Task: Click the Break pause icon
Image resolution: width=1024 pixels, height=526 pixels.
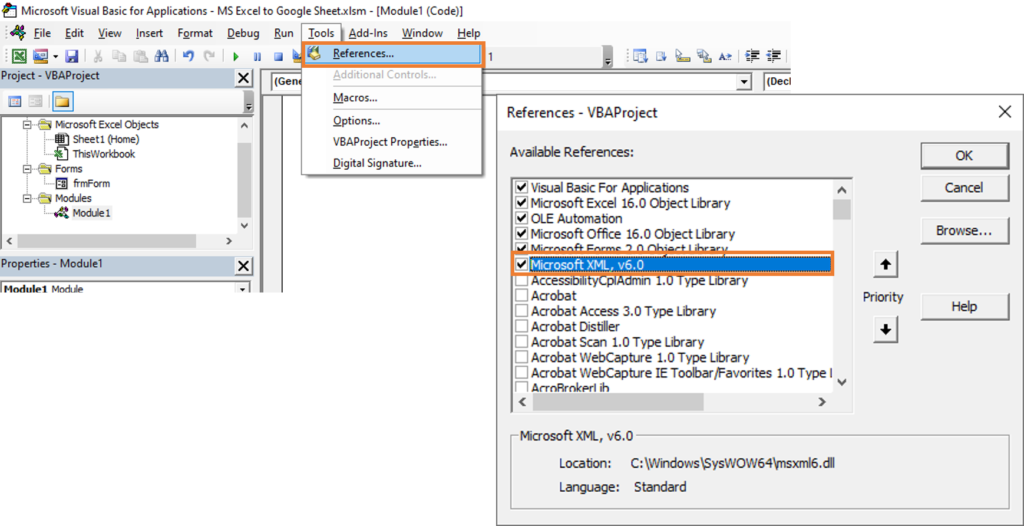Action: click(x=257, y=57)
